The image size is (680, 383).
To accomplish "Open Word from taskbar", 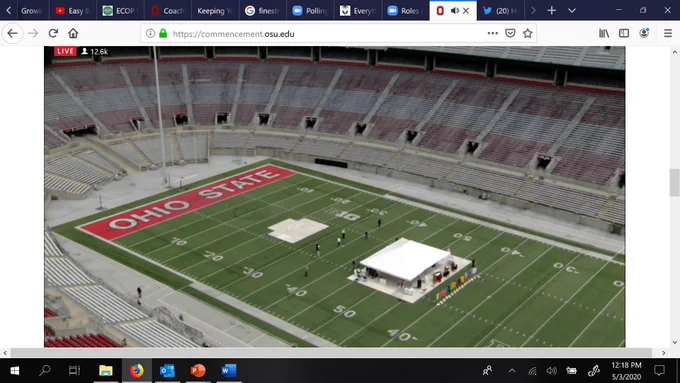I will tap(229, 370).
